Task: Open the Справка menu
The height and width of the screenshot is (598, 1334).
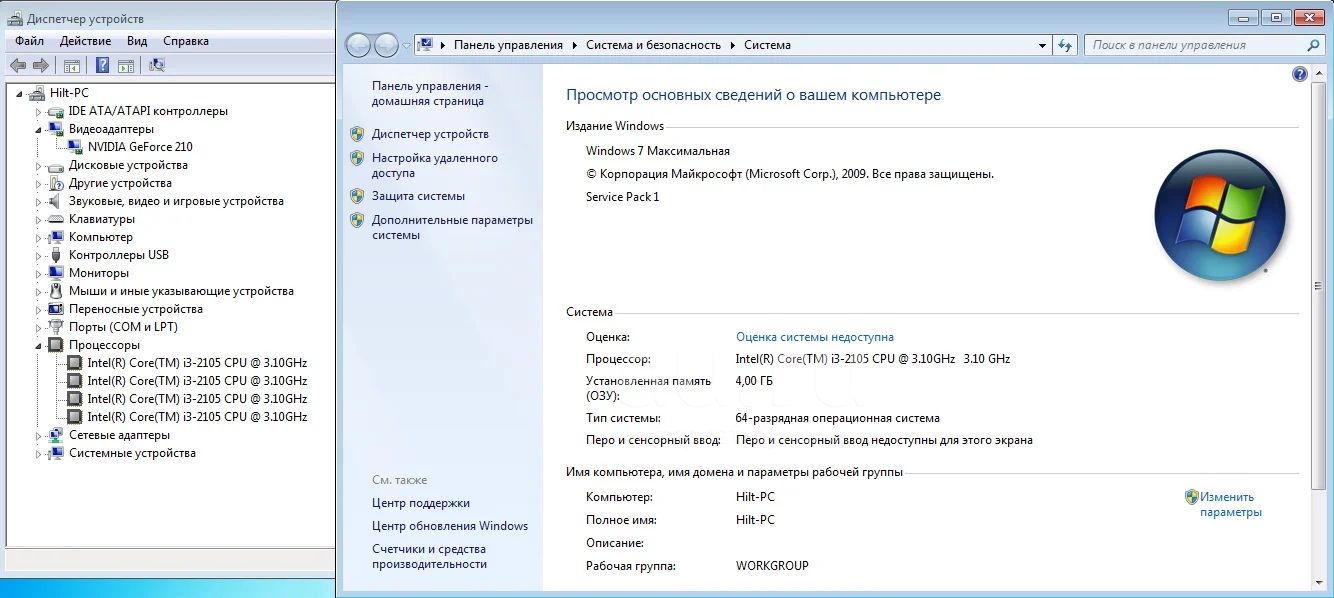Action: pyautogui.click(x=186, y=41)
